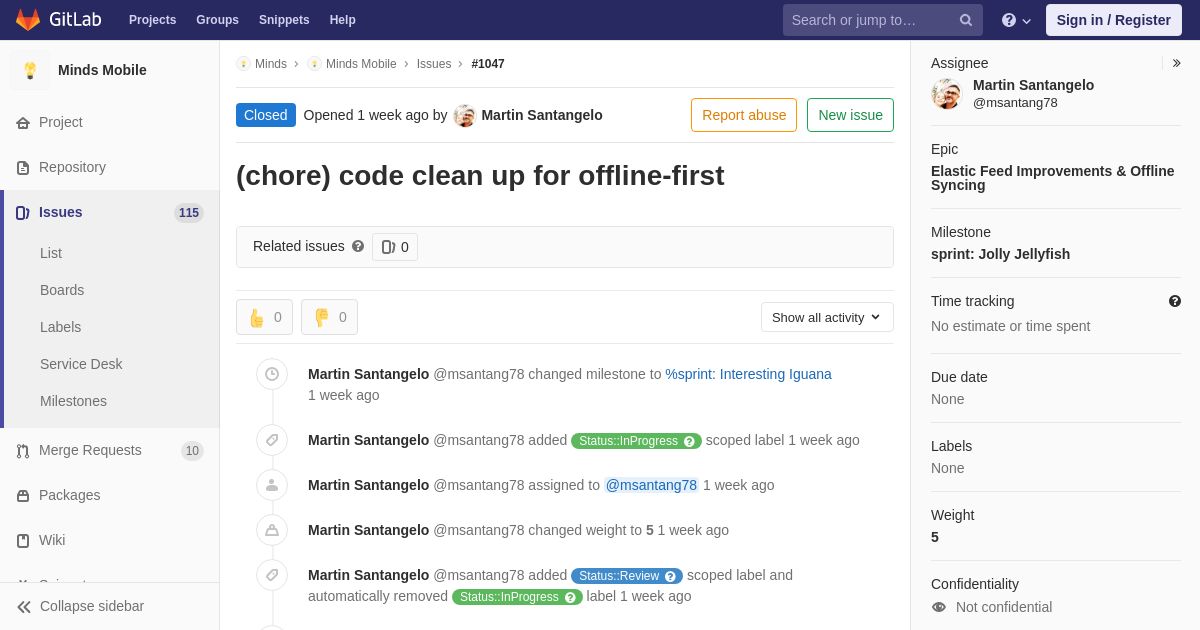Click the Packages icon in sidebar
Viewport: 1200px width, 630px height.
23,496
